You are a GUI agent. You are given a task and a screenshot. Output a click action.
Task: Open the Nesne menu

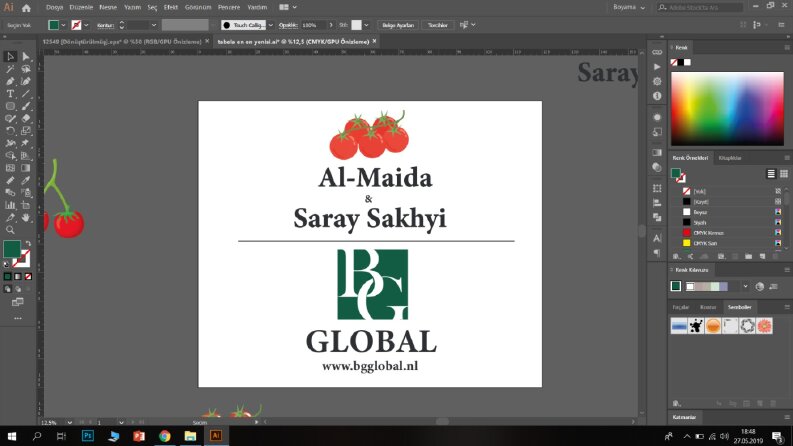click(x=108, y=8)
